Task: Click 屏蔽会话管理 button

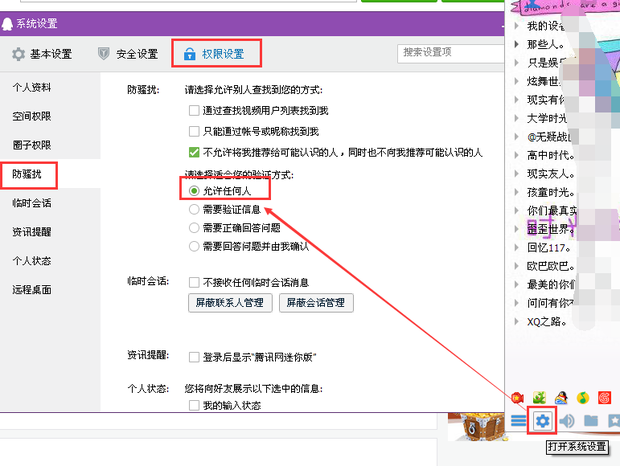Action: 316,303
